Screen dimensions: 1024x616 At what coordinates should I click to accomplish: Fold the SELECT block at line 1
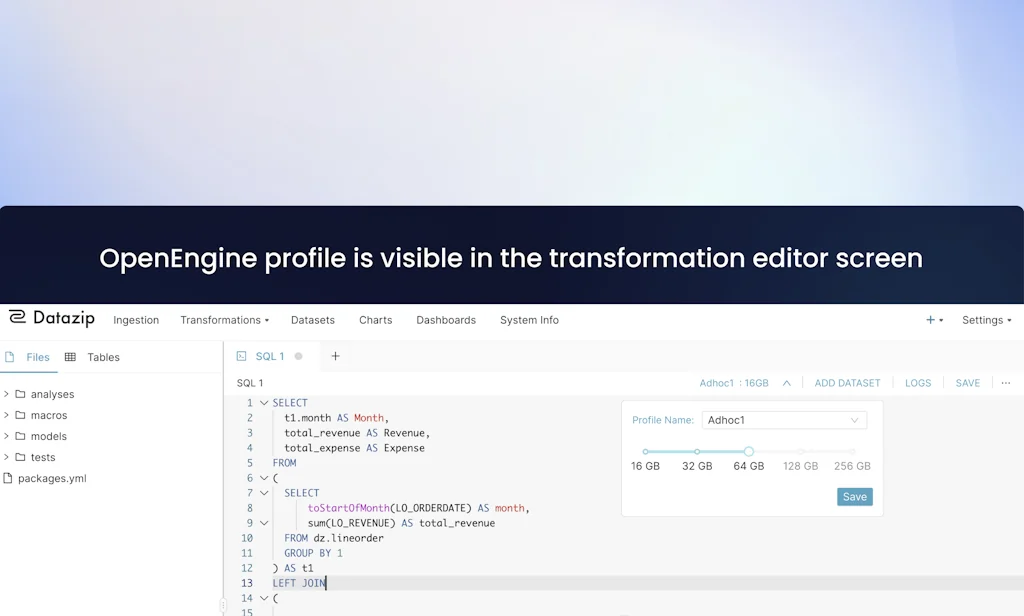[x=264, y=403]
